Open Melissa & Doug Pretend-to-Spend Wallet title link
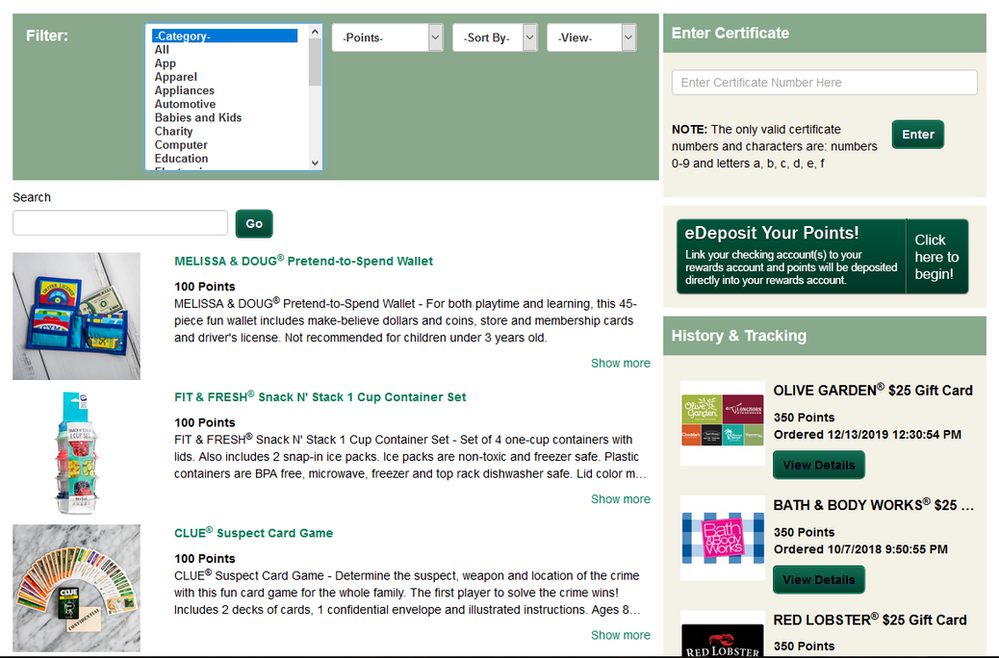 [303, 261]
